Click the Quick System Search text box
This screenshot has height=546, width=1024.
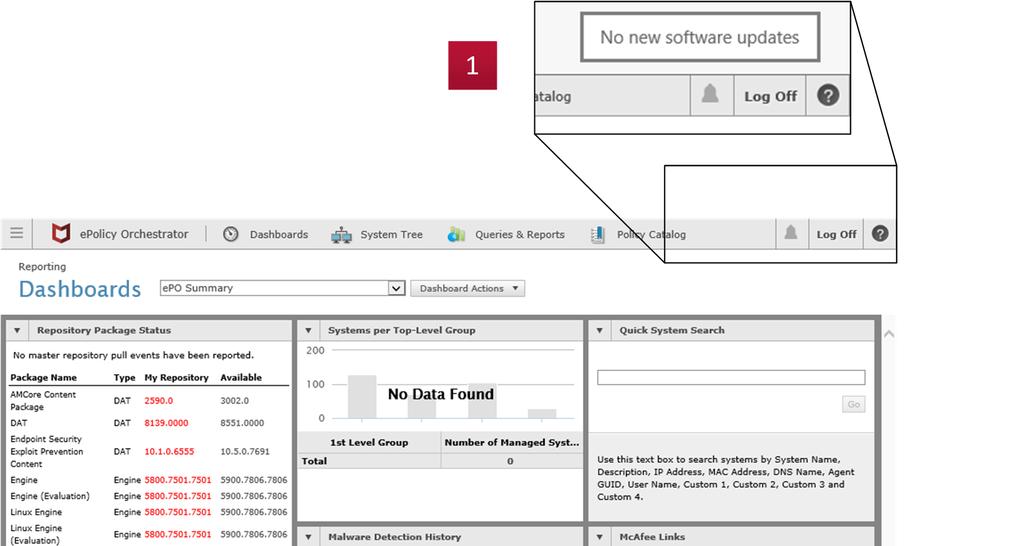point(731,377)
